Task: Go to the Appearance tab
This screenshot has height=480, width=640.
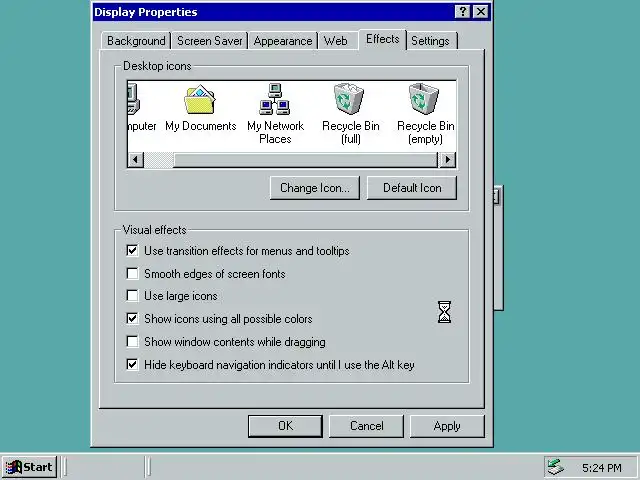Action: click(x=283, y=41)
